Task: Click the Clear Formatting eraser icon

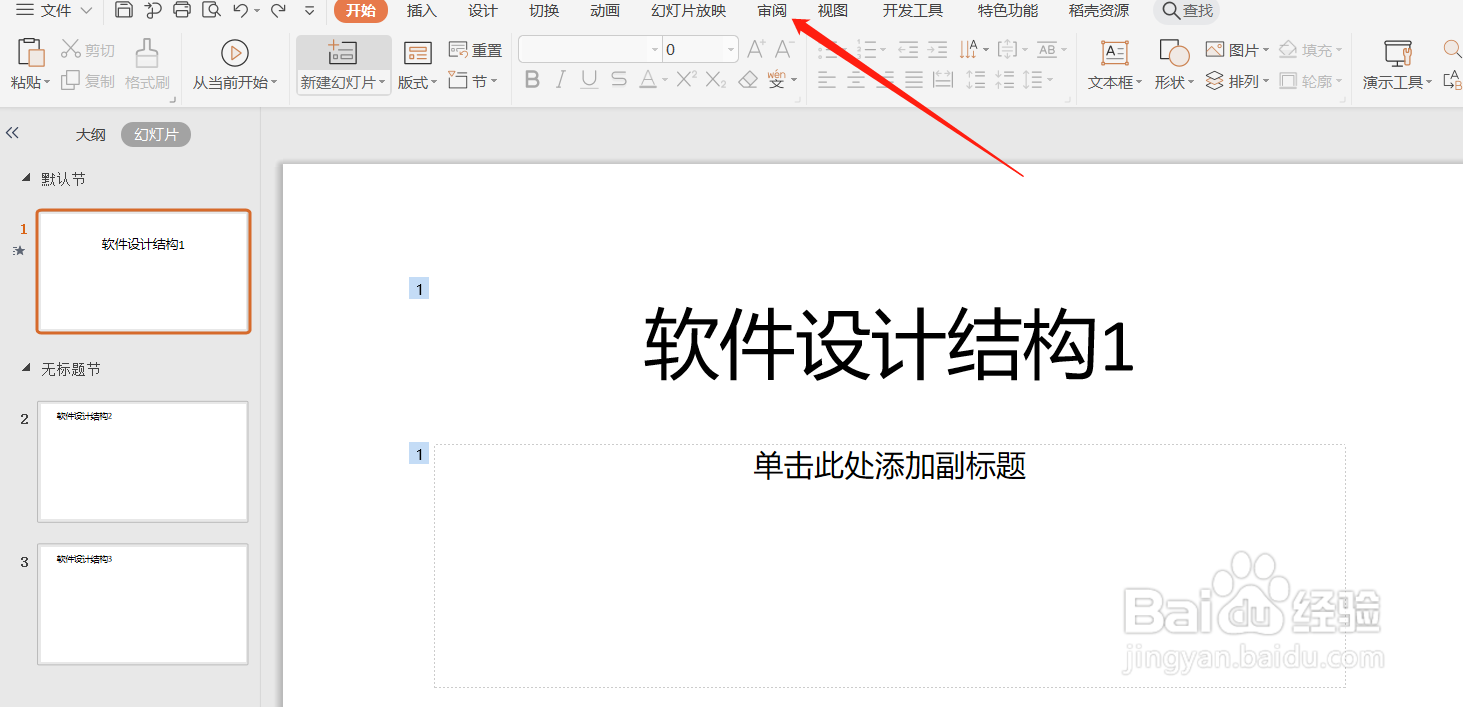Action: 747,80
